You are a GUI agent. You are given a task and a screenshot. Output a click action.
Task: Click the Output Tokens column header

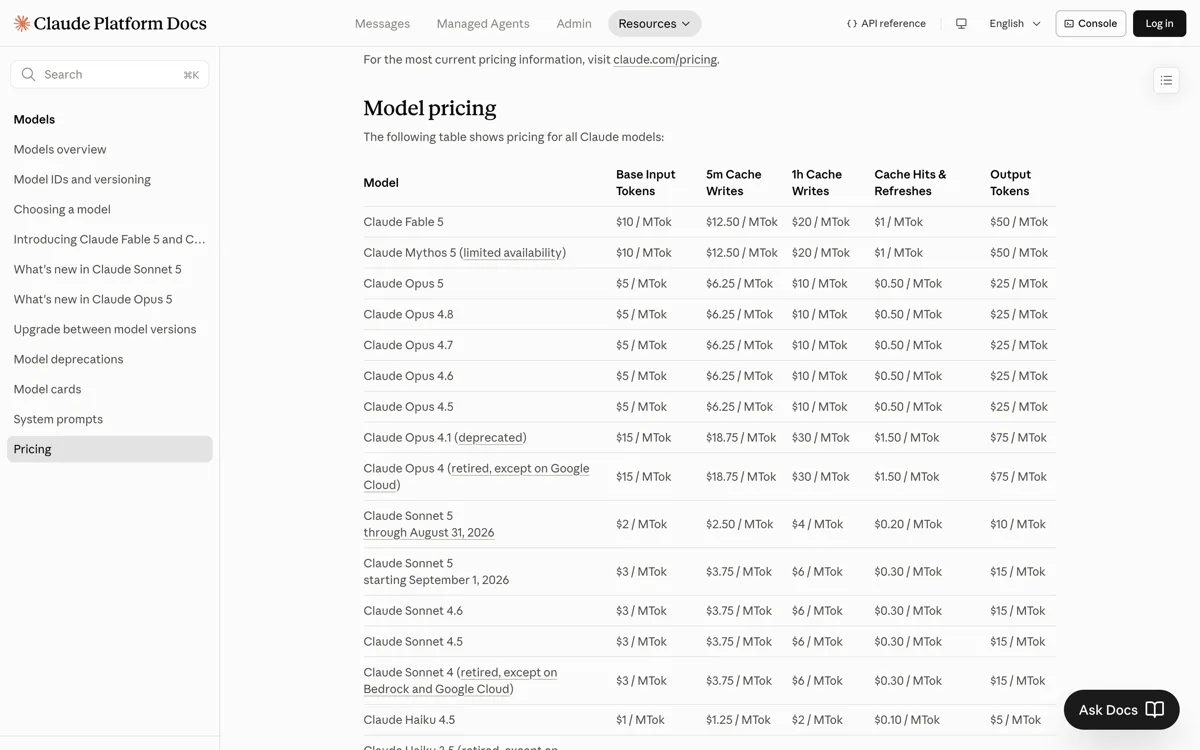click(x=1010, y=182)
